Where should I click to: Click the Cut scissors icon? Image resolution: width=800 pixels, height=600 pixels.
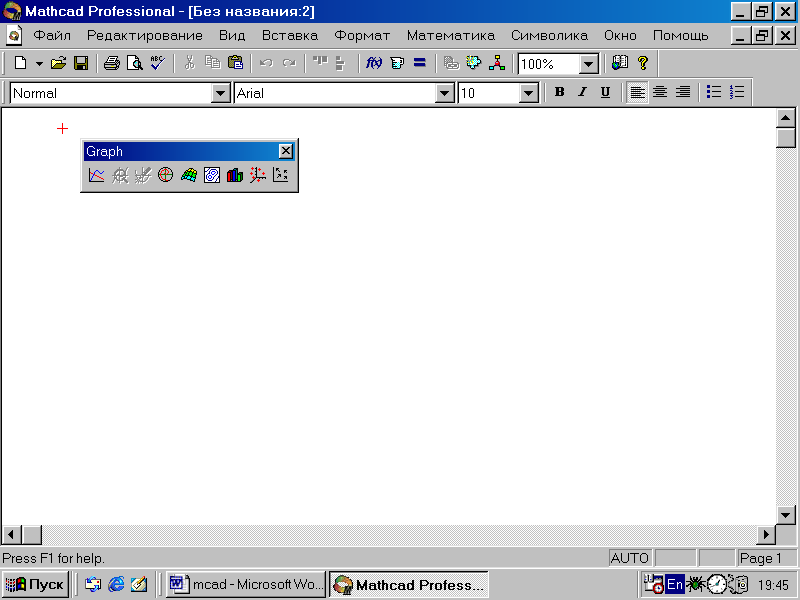pyautogui.click(x=189, y=63)
